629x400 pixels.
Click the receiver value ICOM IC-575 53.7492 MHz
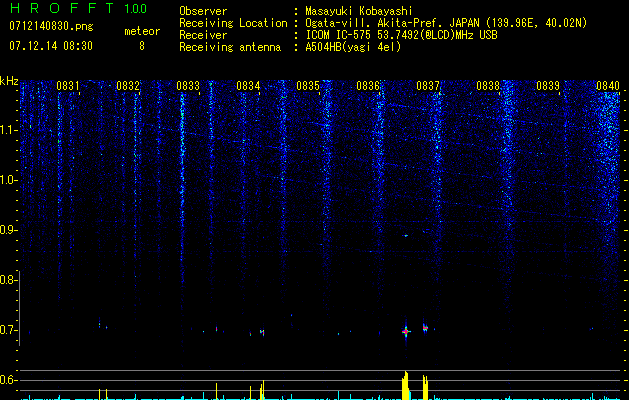point(401,35)
